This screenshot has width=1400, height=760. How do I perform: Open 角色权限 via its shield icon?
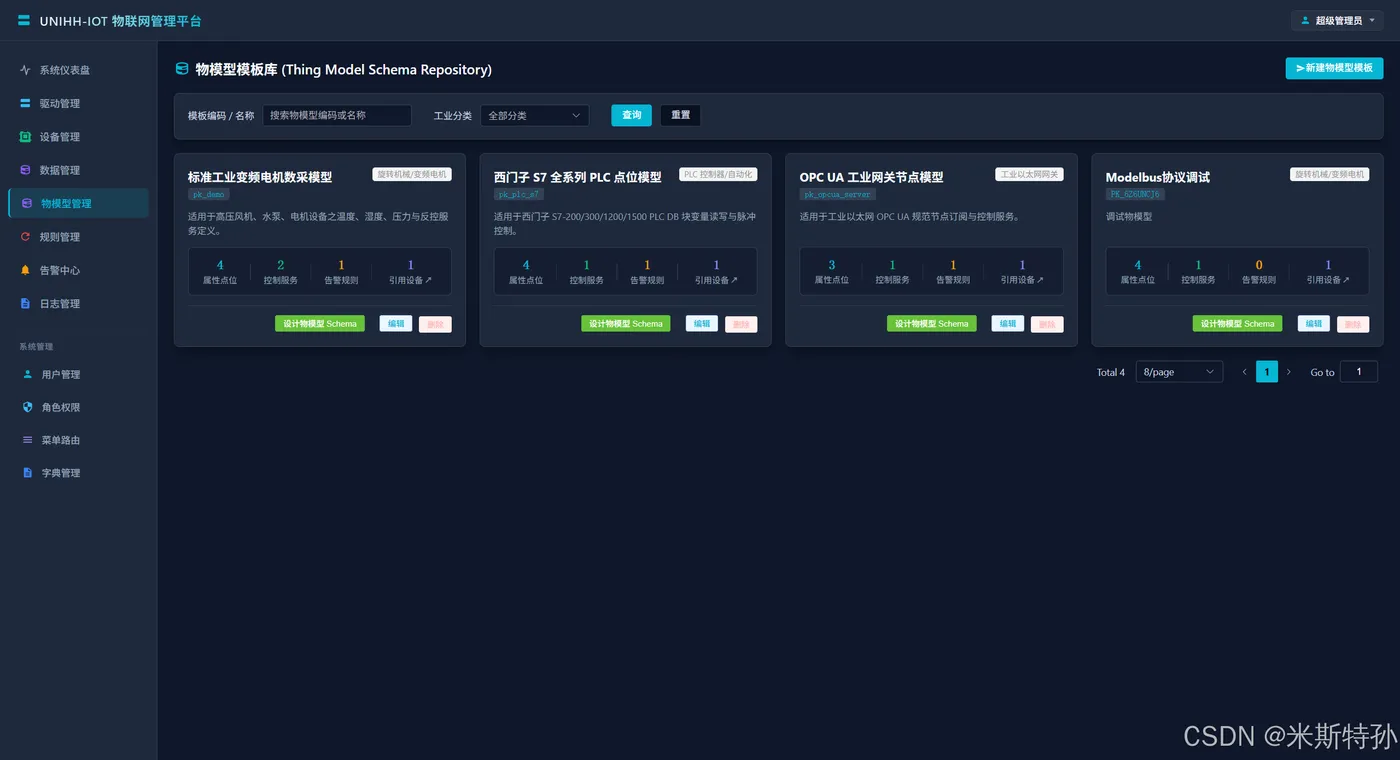point(27,407)
